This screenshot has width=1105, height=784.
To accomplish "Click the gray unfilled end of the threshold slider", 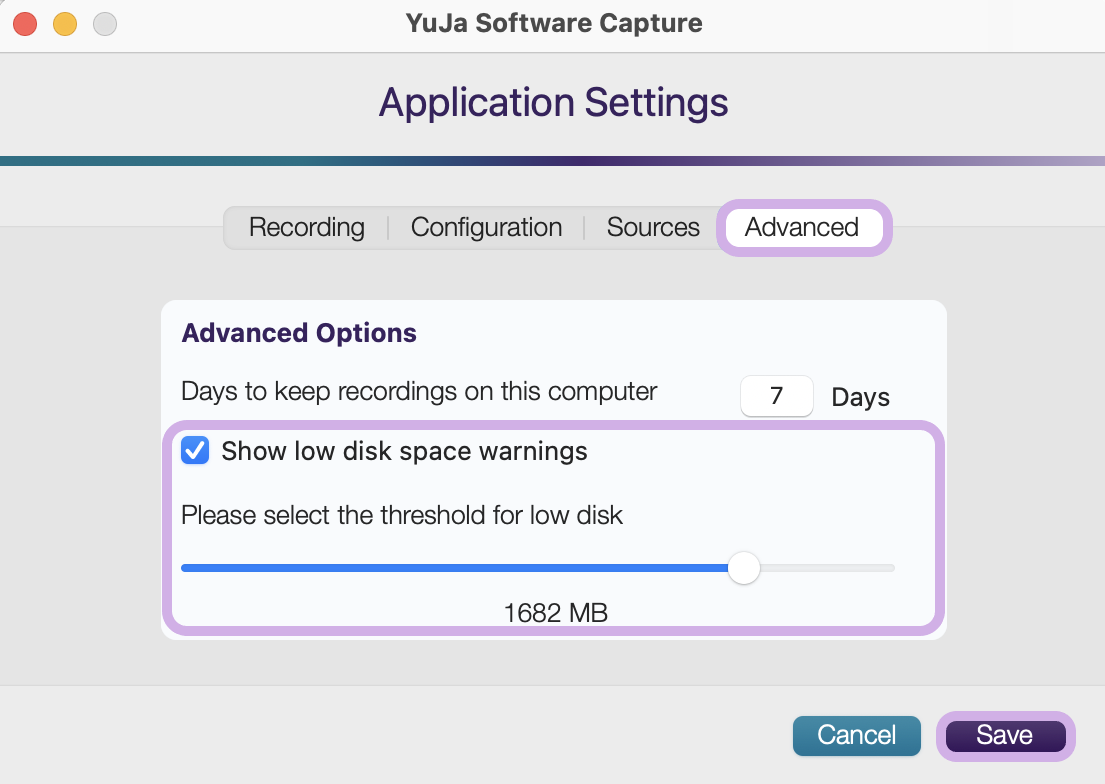I will [x=827, y=568].
